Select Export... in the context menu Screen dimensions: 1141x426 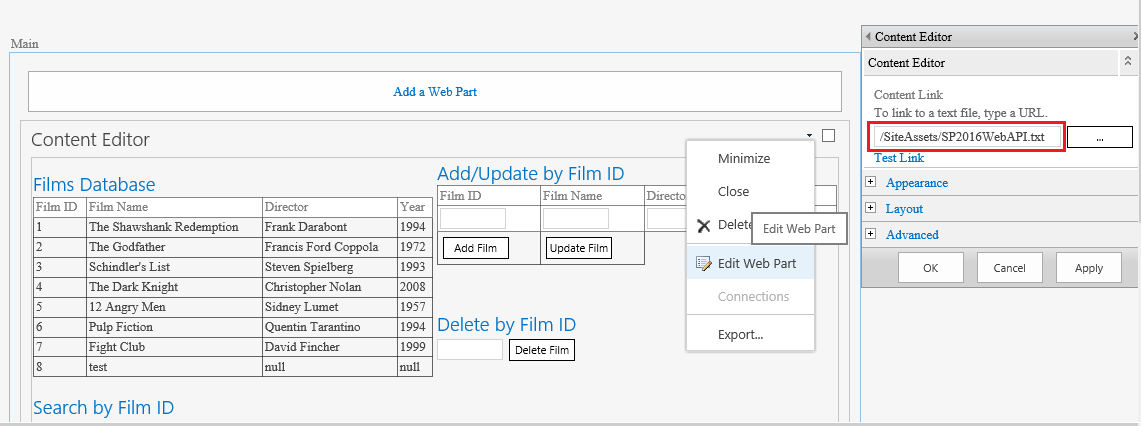(x=740, y=335)
